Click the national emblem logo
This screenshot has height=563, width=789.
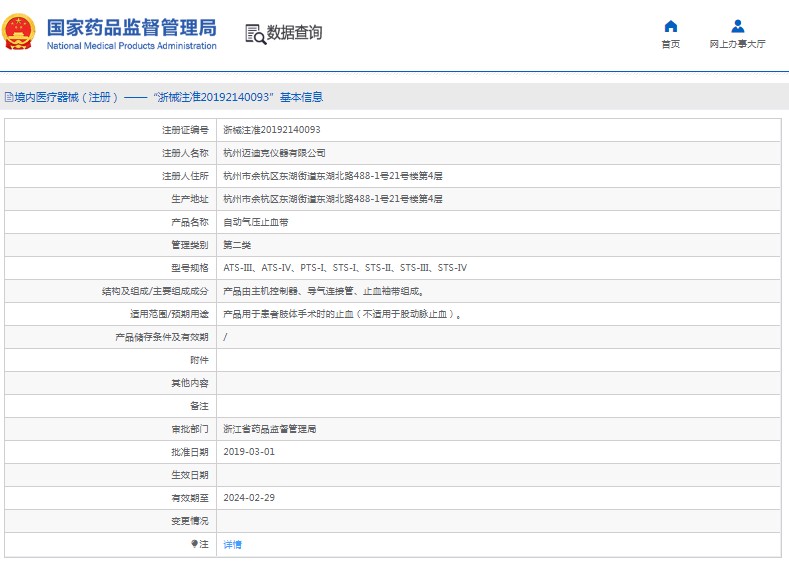pos(19,32)
